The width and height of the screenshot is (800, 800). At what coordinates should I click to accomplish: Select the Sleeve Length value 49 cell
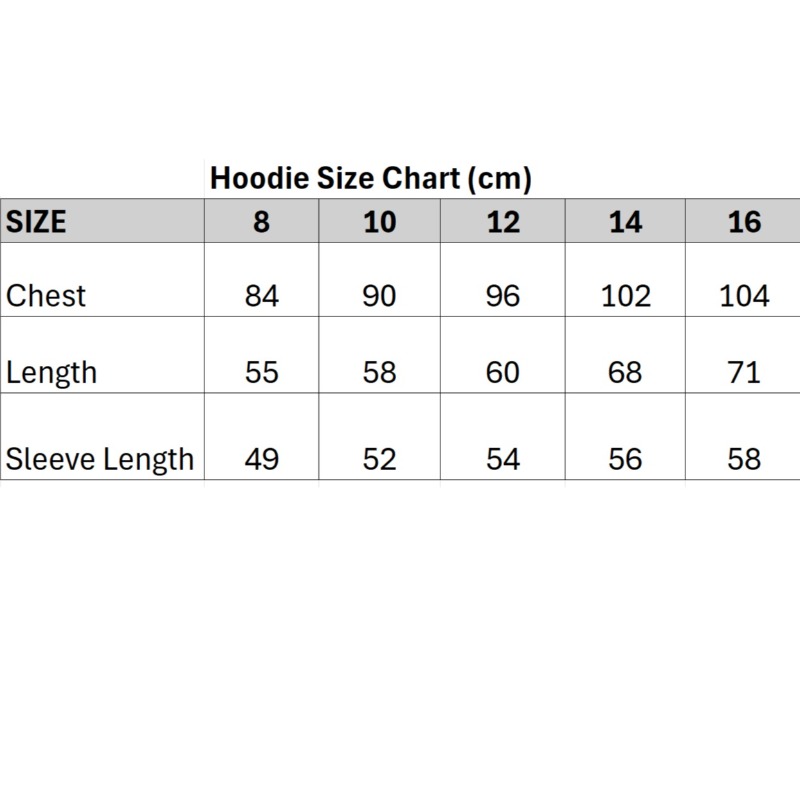262,437
